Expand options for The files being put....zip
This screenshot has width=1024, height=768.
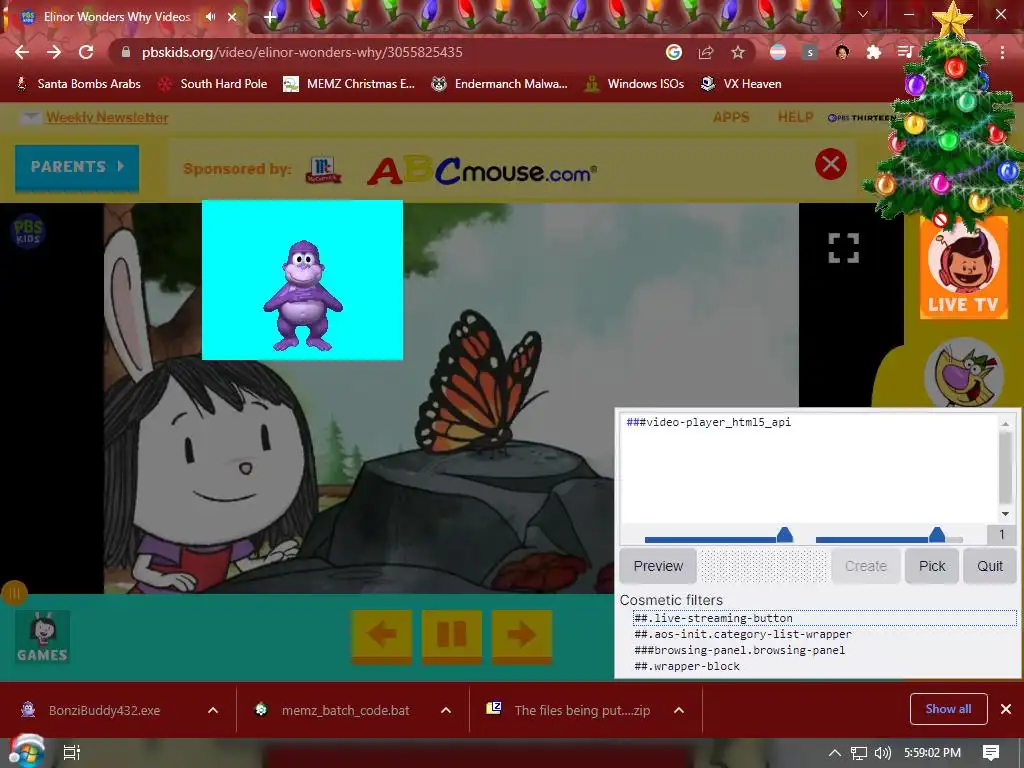pos(679,710)
